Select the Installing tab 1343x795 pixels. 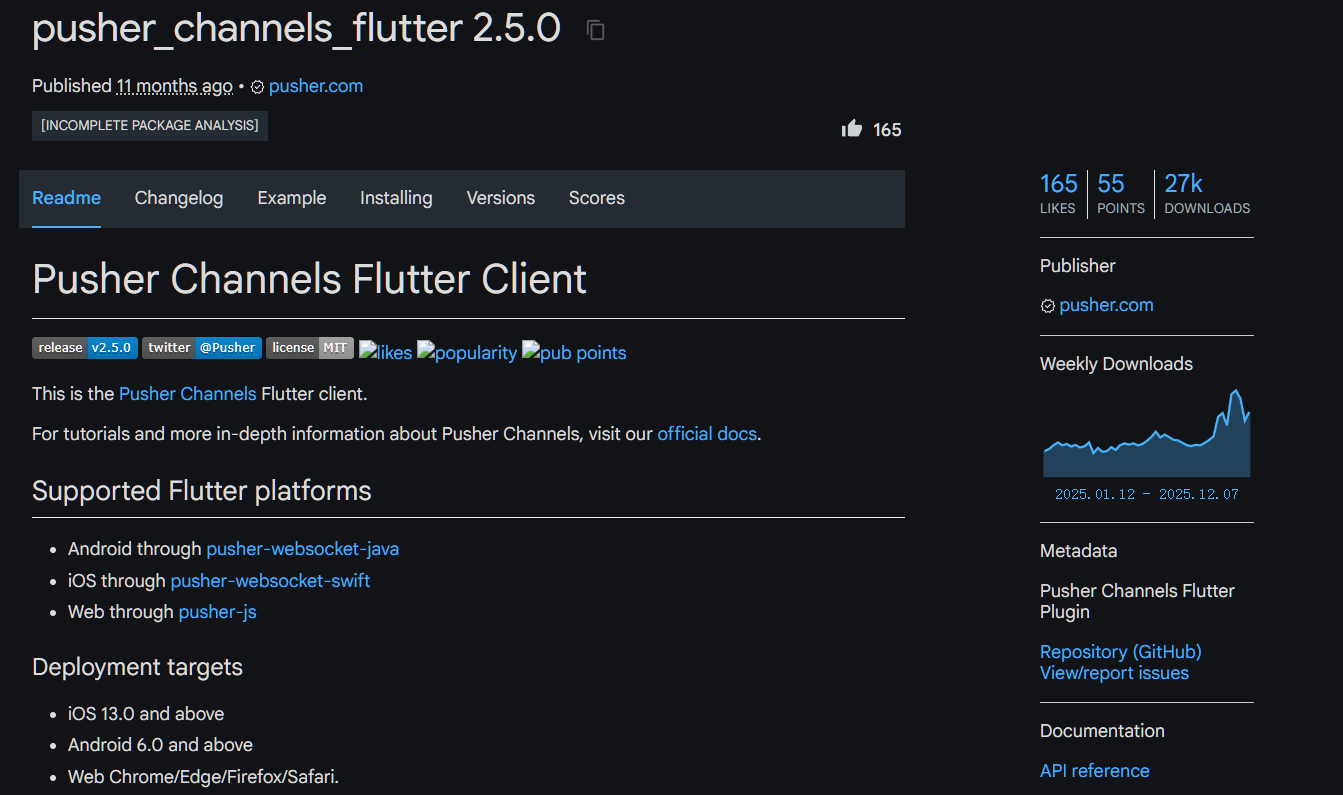click(x=396, y=198)
